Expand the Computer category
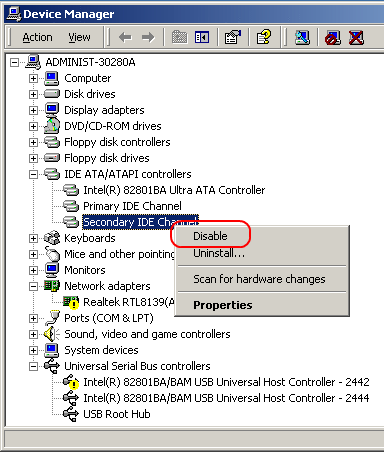 pos(33,78)
